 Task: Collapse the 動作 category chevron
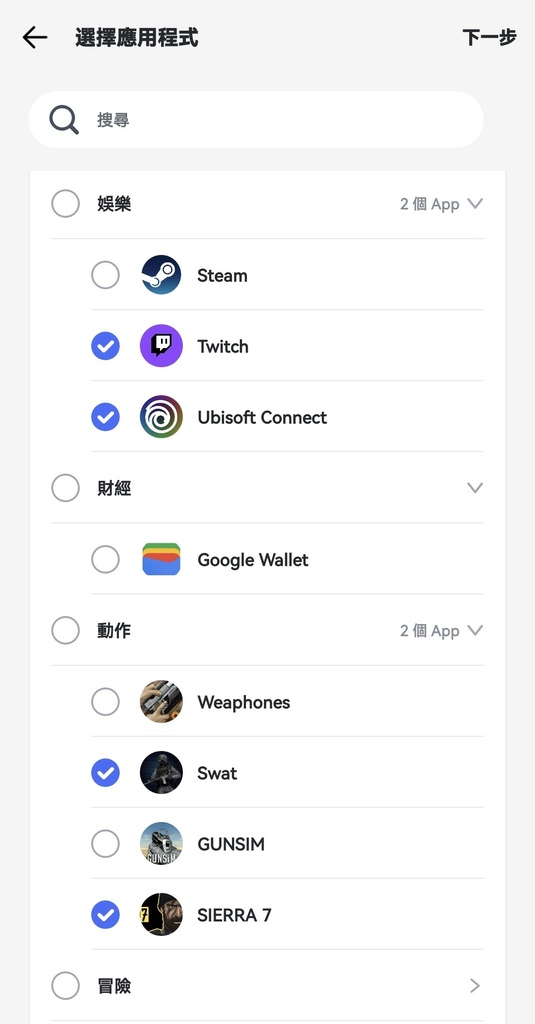[x=476, y=630]
